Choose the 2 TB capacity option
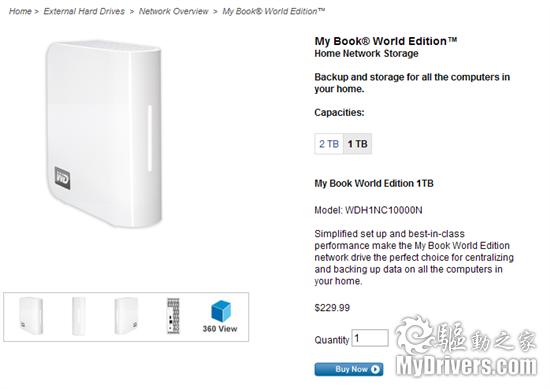 coord(329,144)
